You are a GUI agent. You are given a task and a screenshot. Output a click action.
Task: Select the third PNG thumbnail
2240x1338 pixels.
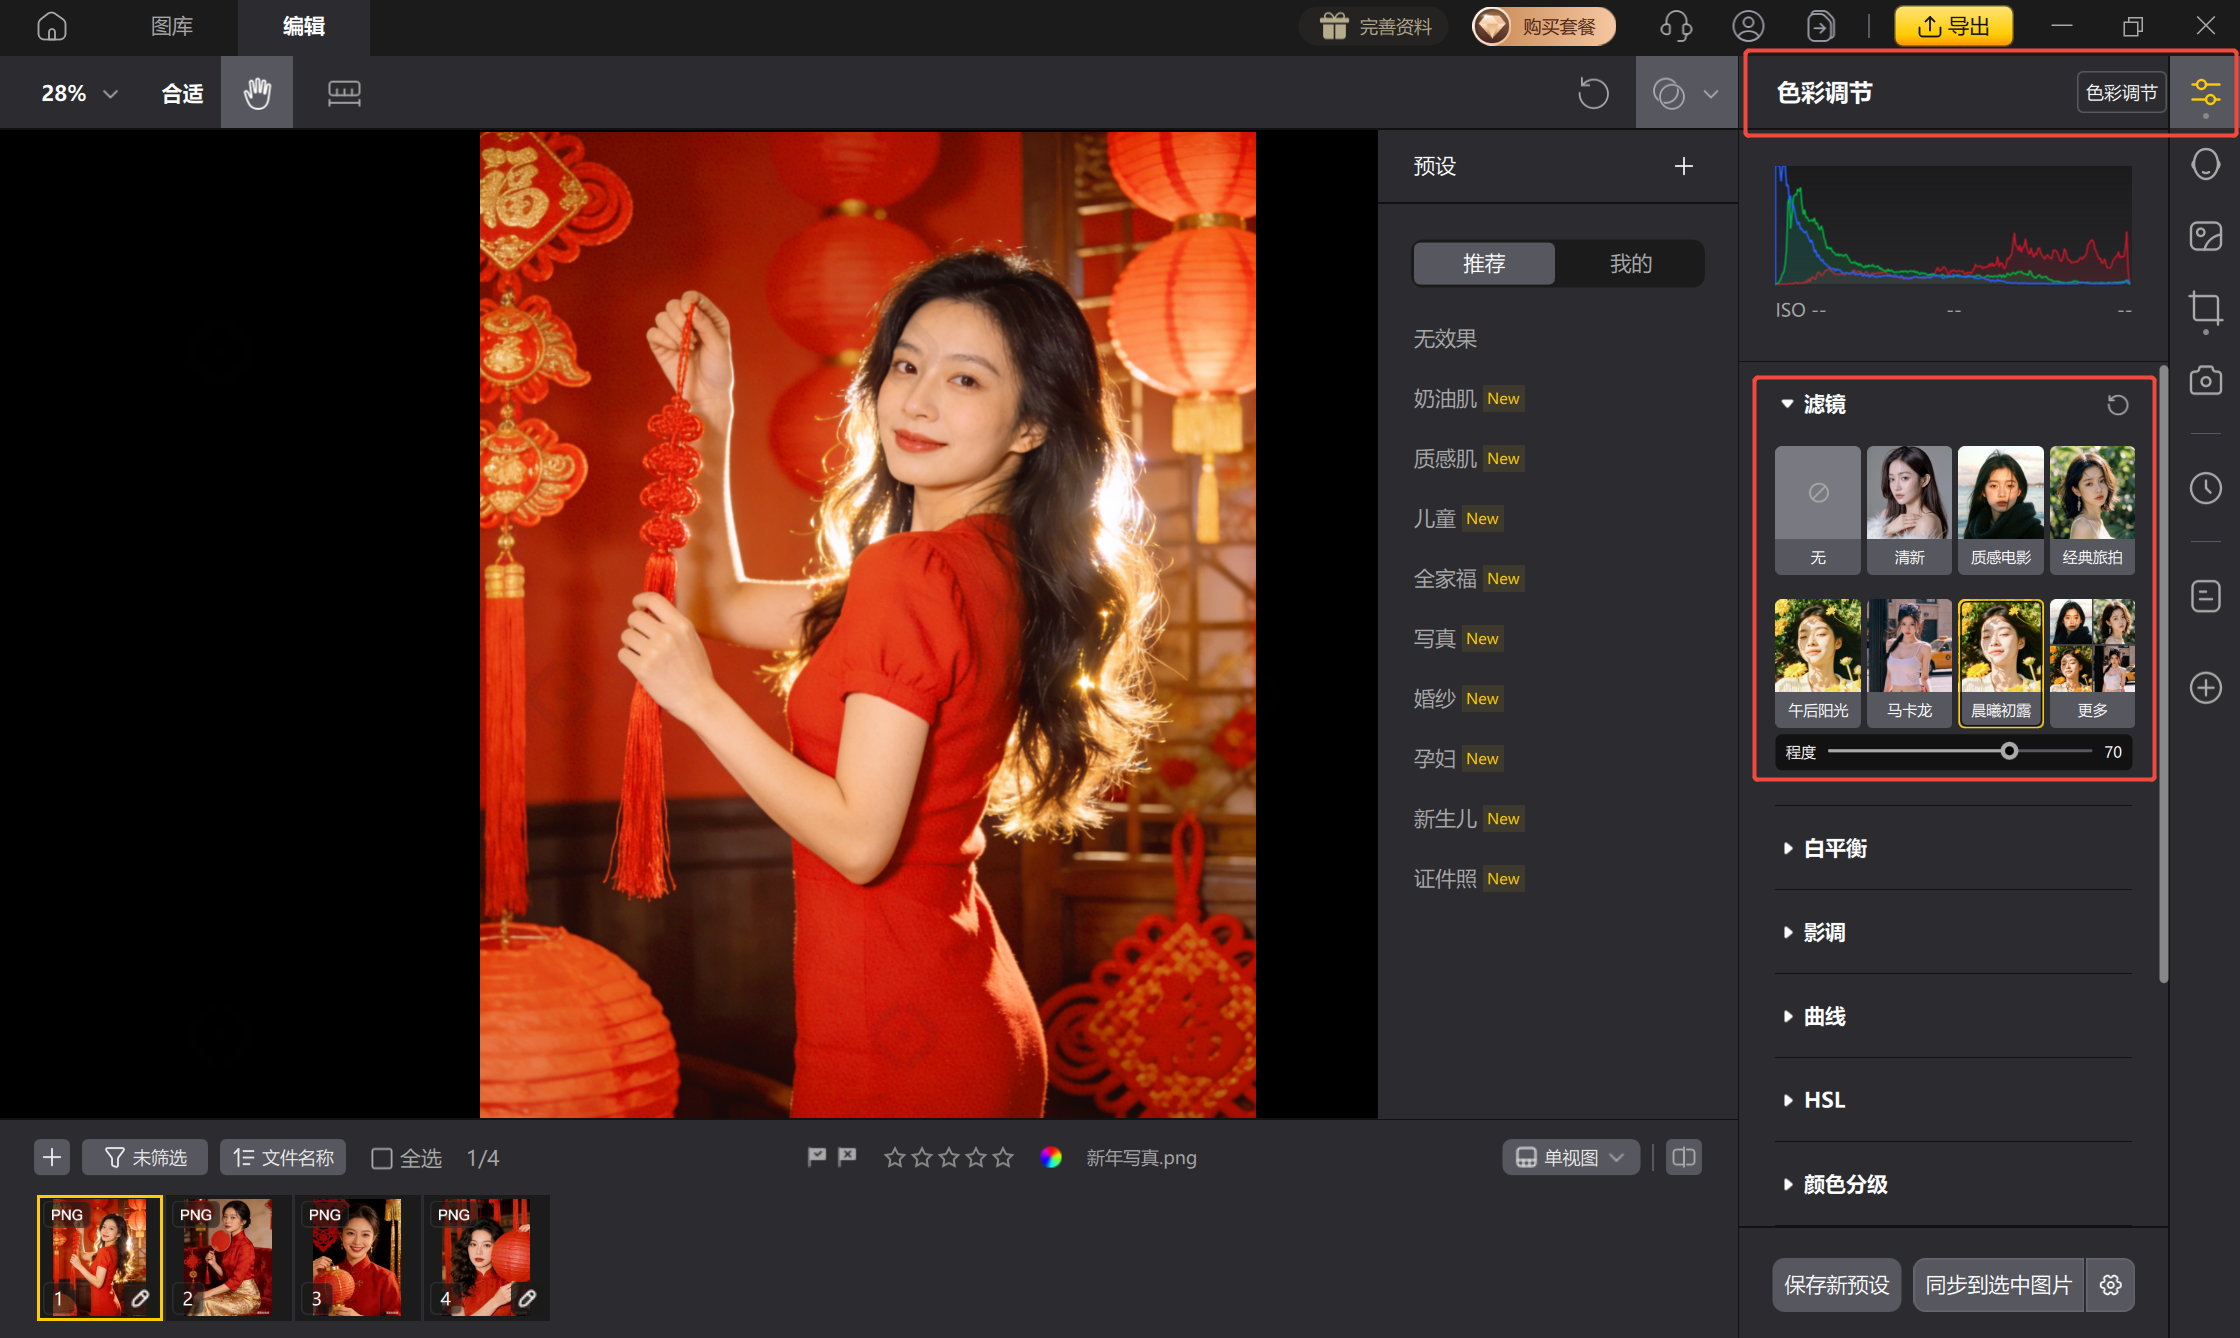[355, 1257]
